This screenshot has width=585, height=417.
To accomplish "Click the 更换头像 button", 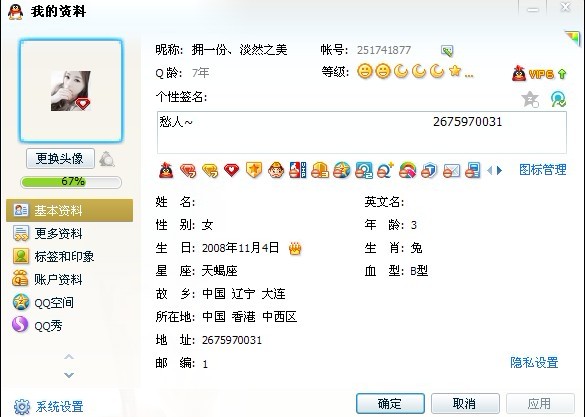I will pos(60,159).
